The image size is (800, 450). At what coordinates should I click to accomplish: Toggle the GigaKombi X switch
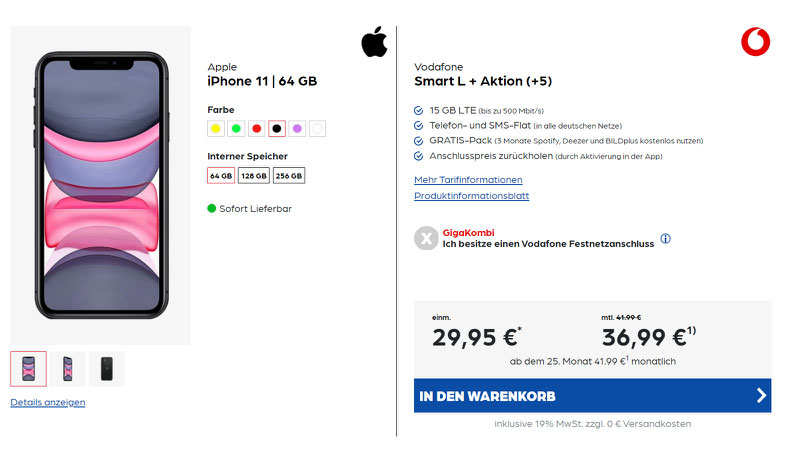tap(426, 238)
